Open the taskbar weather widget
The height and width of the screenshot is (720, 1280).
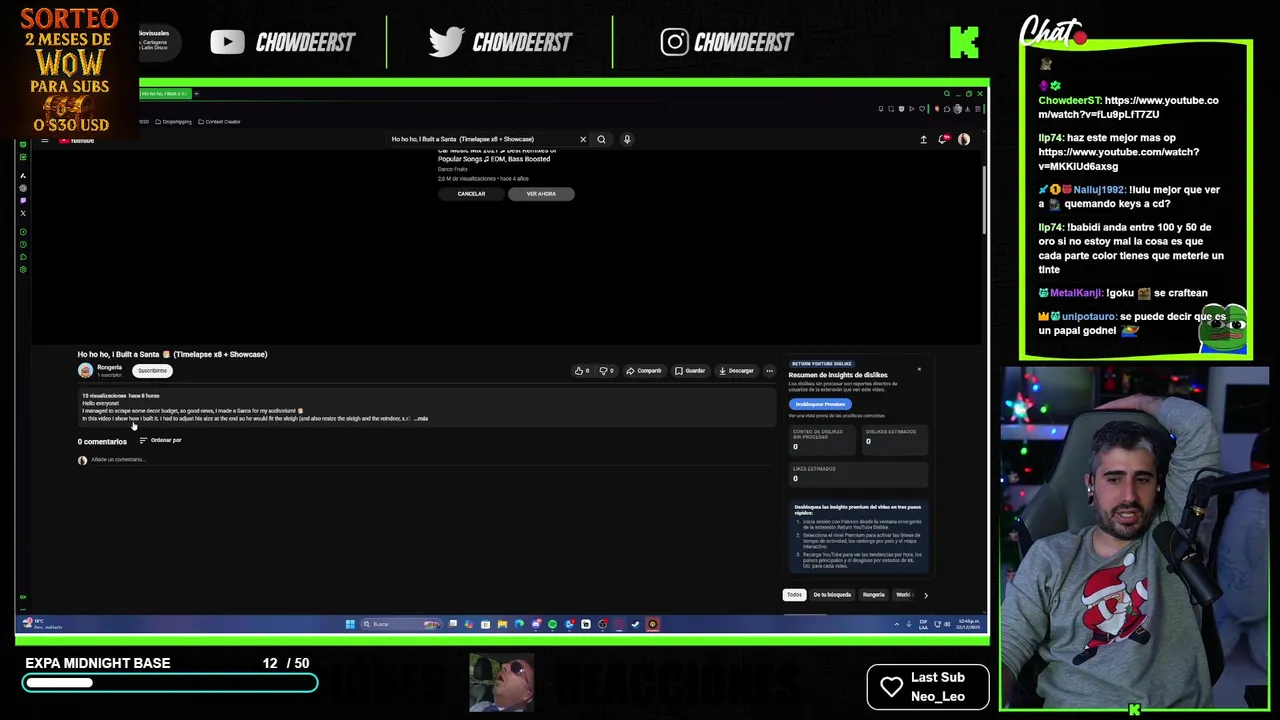coord(45,624)
